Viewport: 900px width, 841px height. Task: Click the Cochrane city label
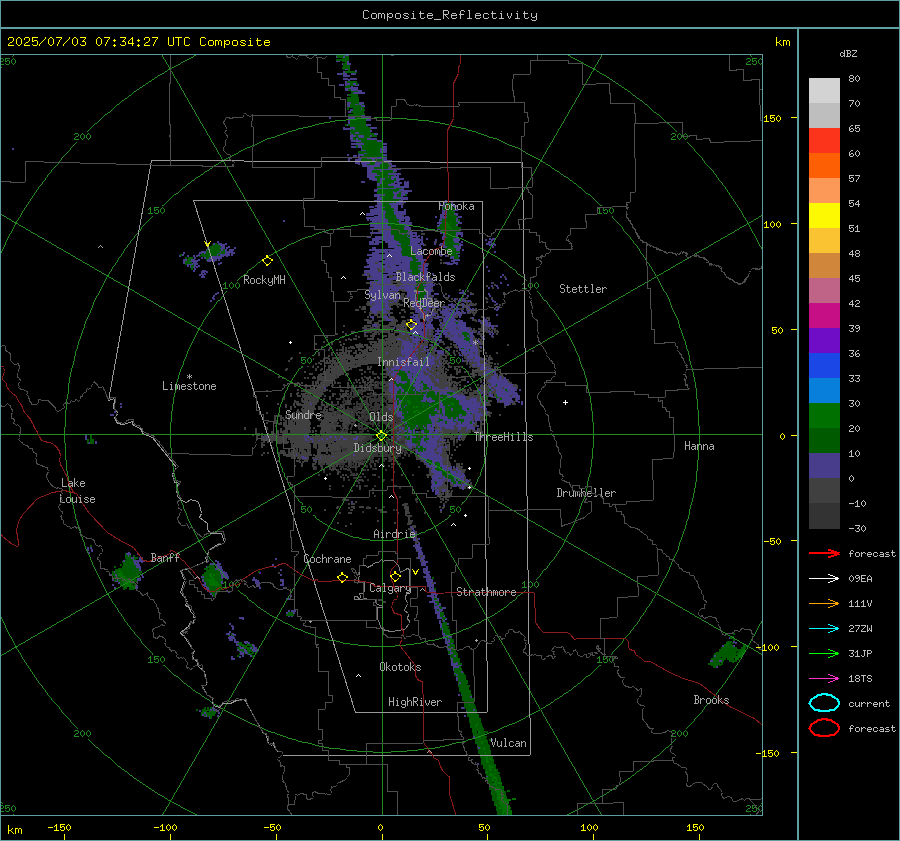(x=327, y=559)
